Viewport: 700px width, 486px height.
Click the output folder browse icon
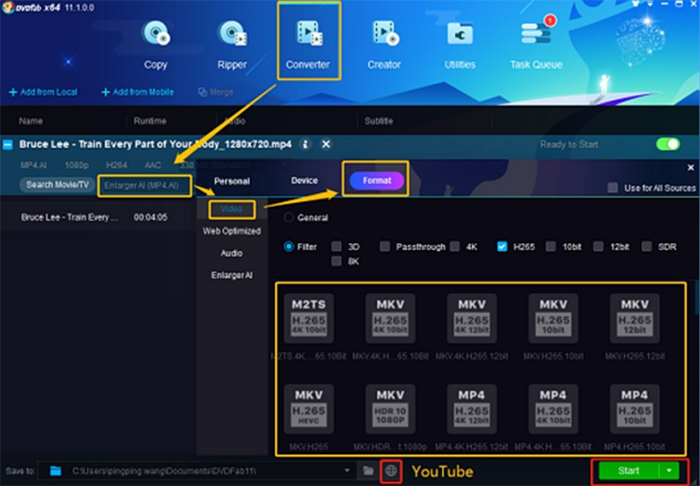point(368,471)
